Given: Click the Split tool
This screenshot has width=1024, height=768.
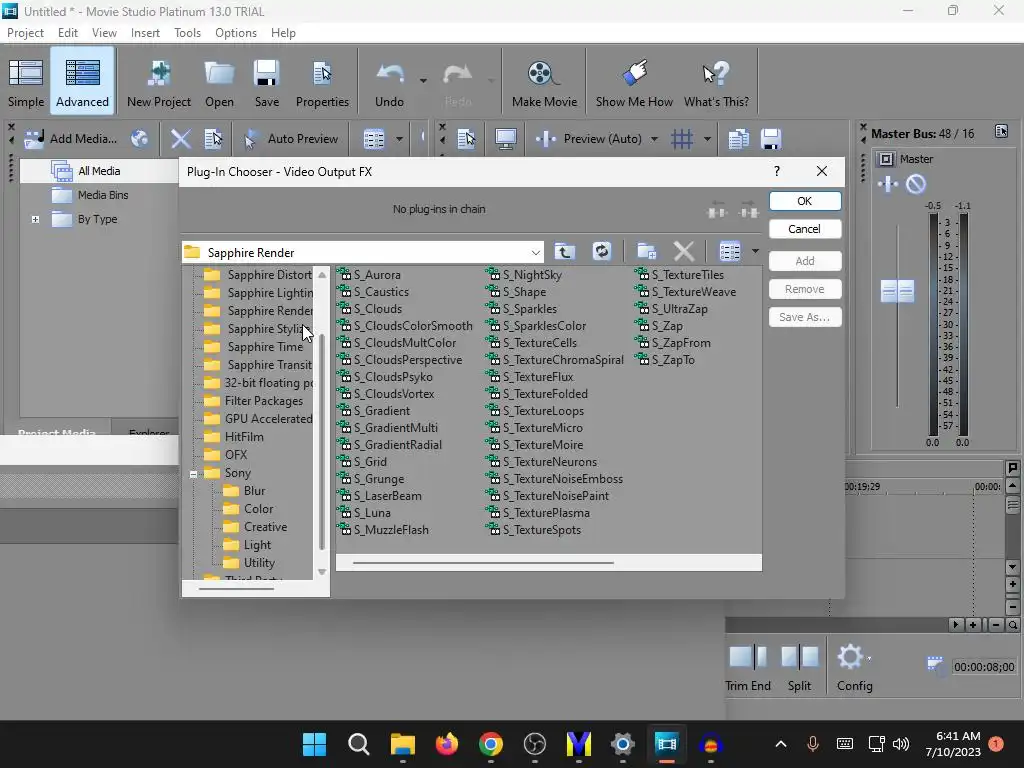Looking at the screenshot, I should [799, 667].
